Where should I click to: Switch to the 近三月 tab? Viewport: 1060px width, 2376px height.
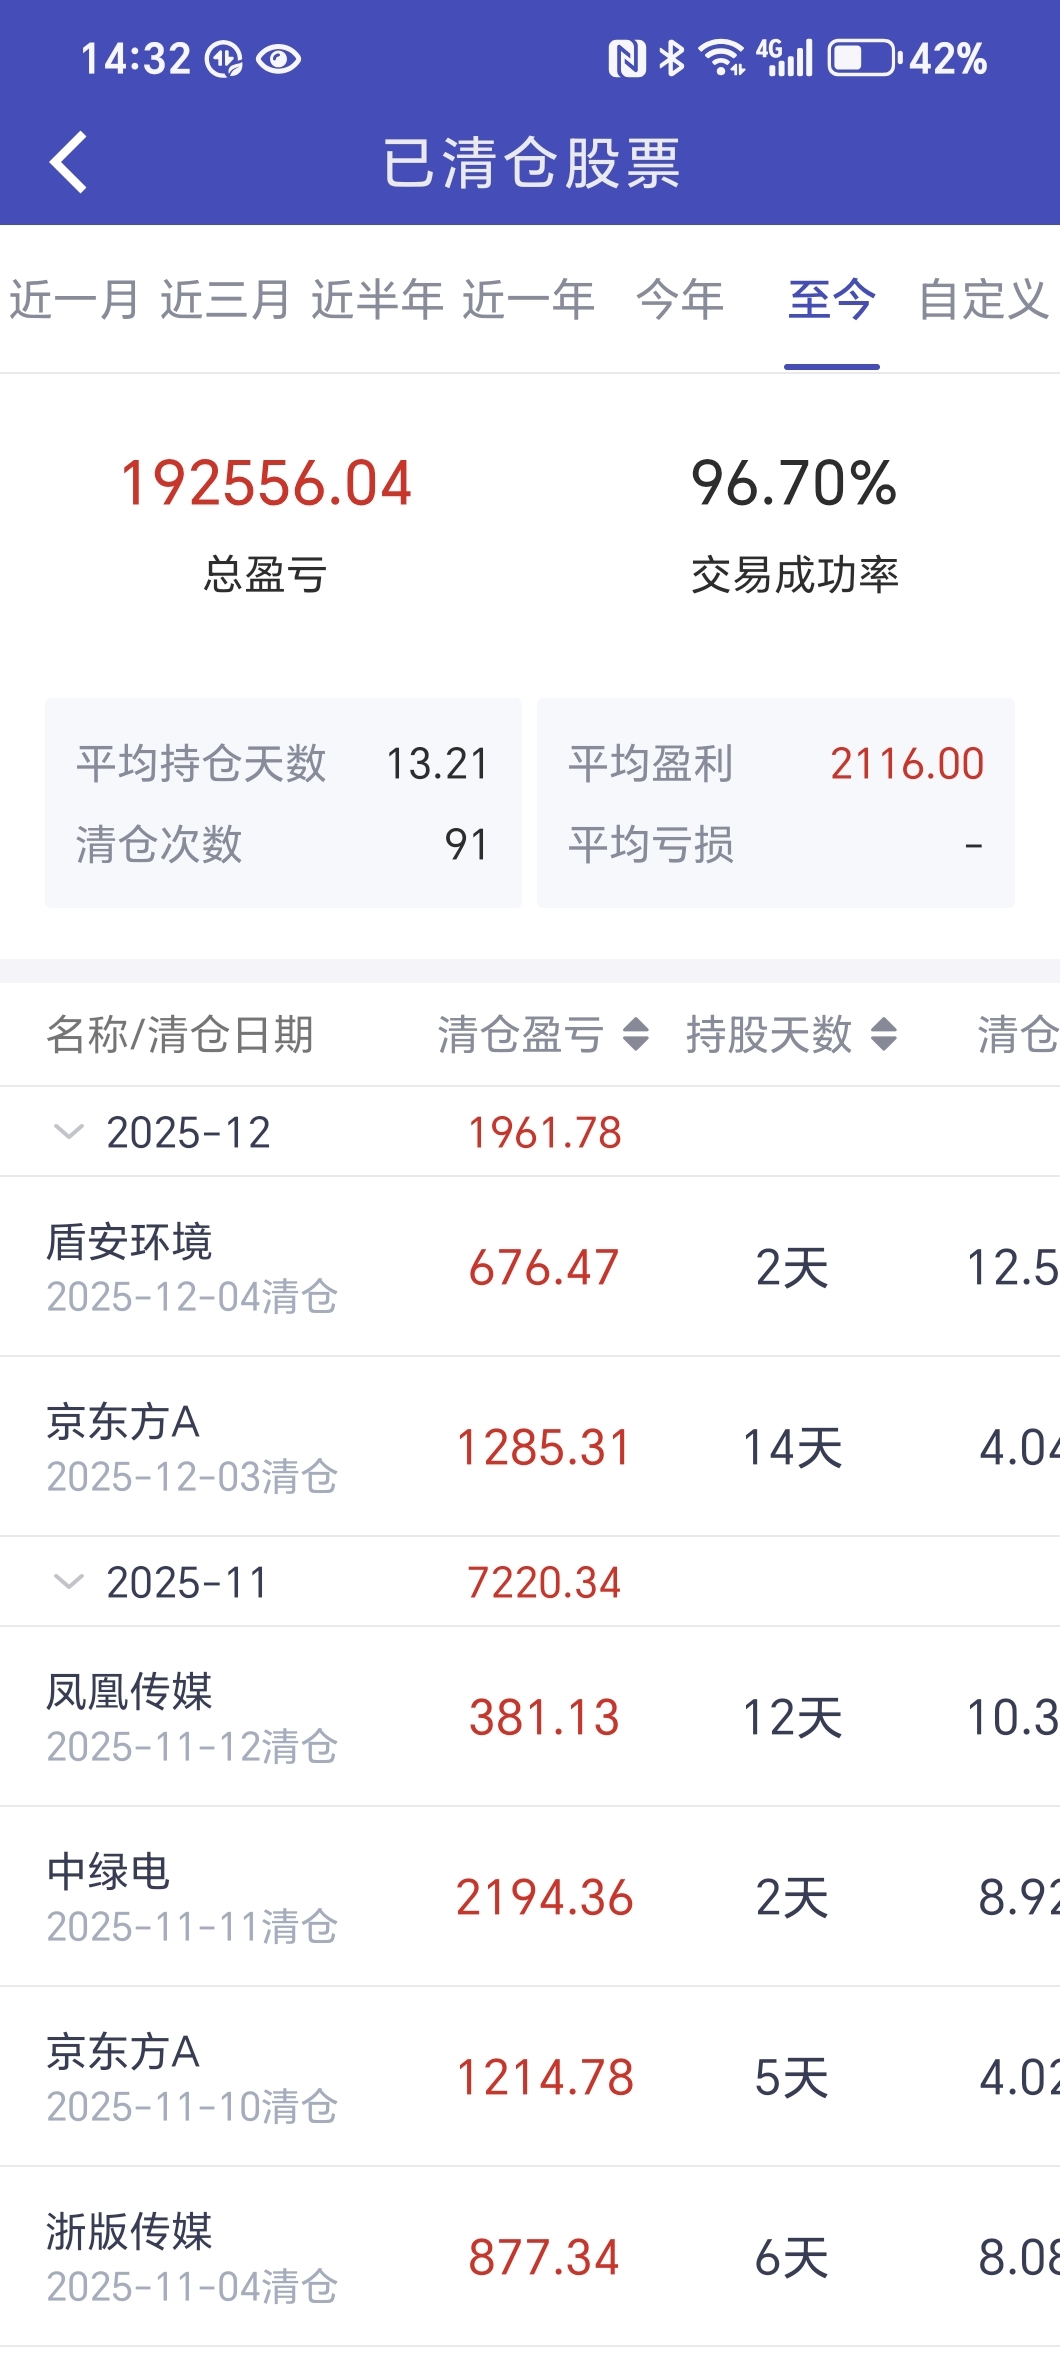(x=226, y=300)
